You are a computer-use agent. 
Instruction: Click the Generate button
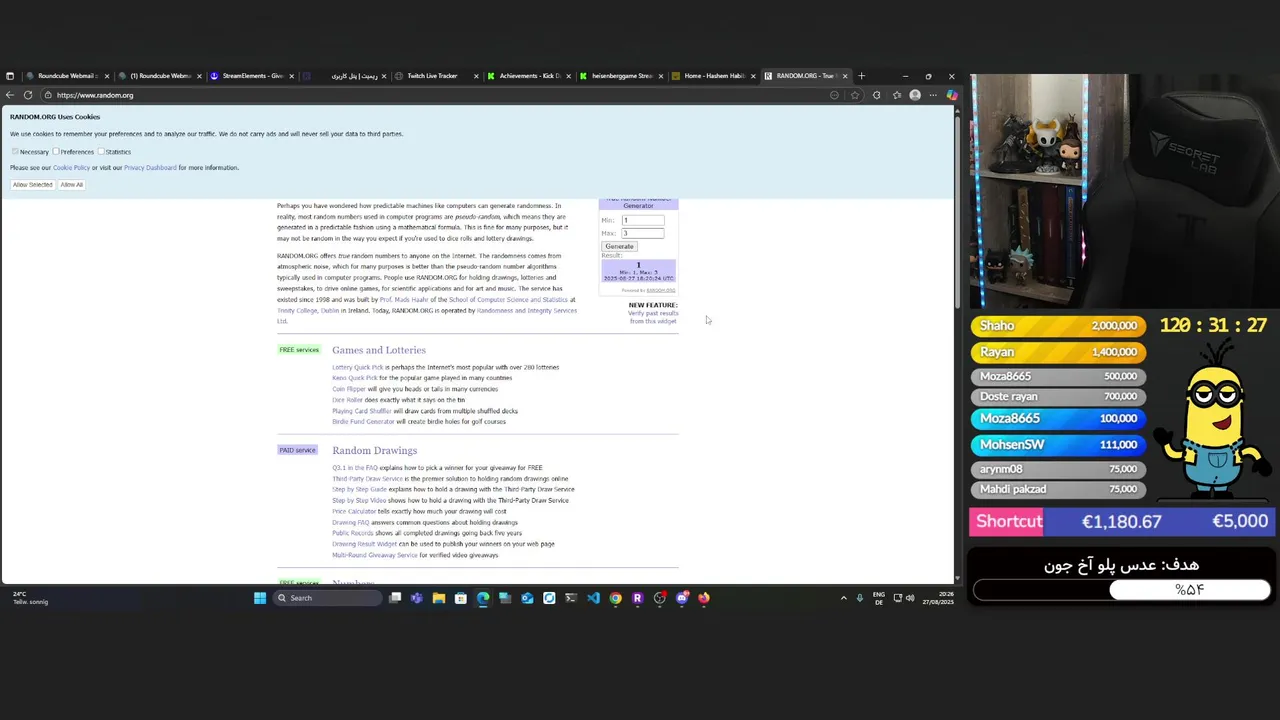[x=619, y=246]
